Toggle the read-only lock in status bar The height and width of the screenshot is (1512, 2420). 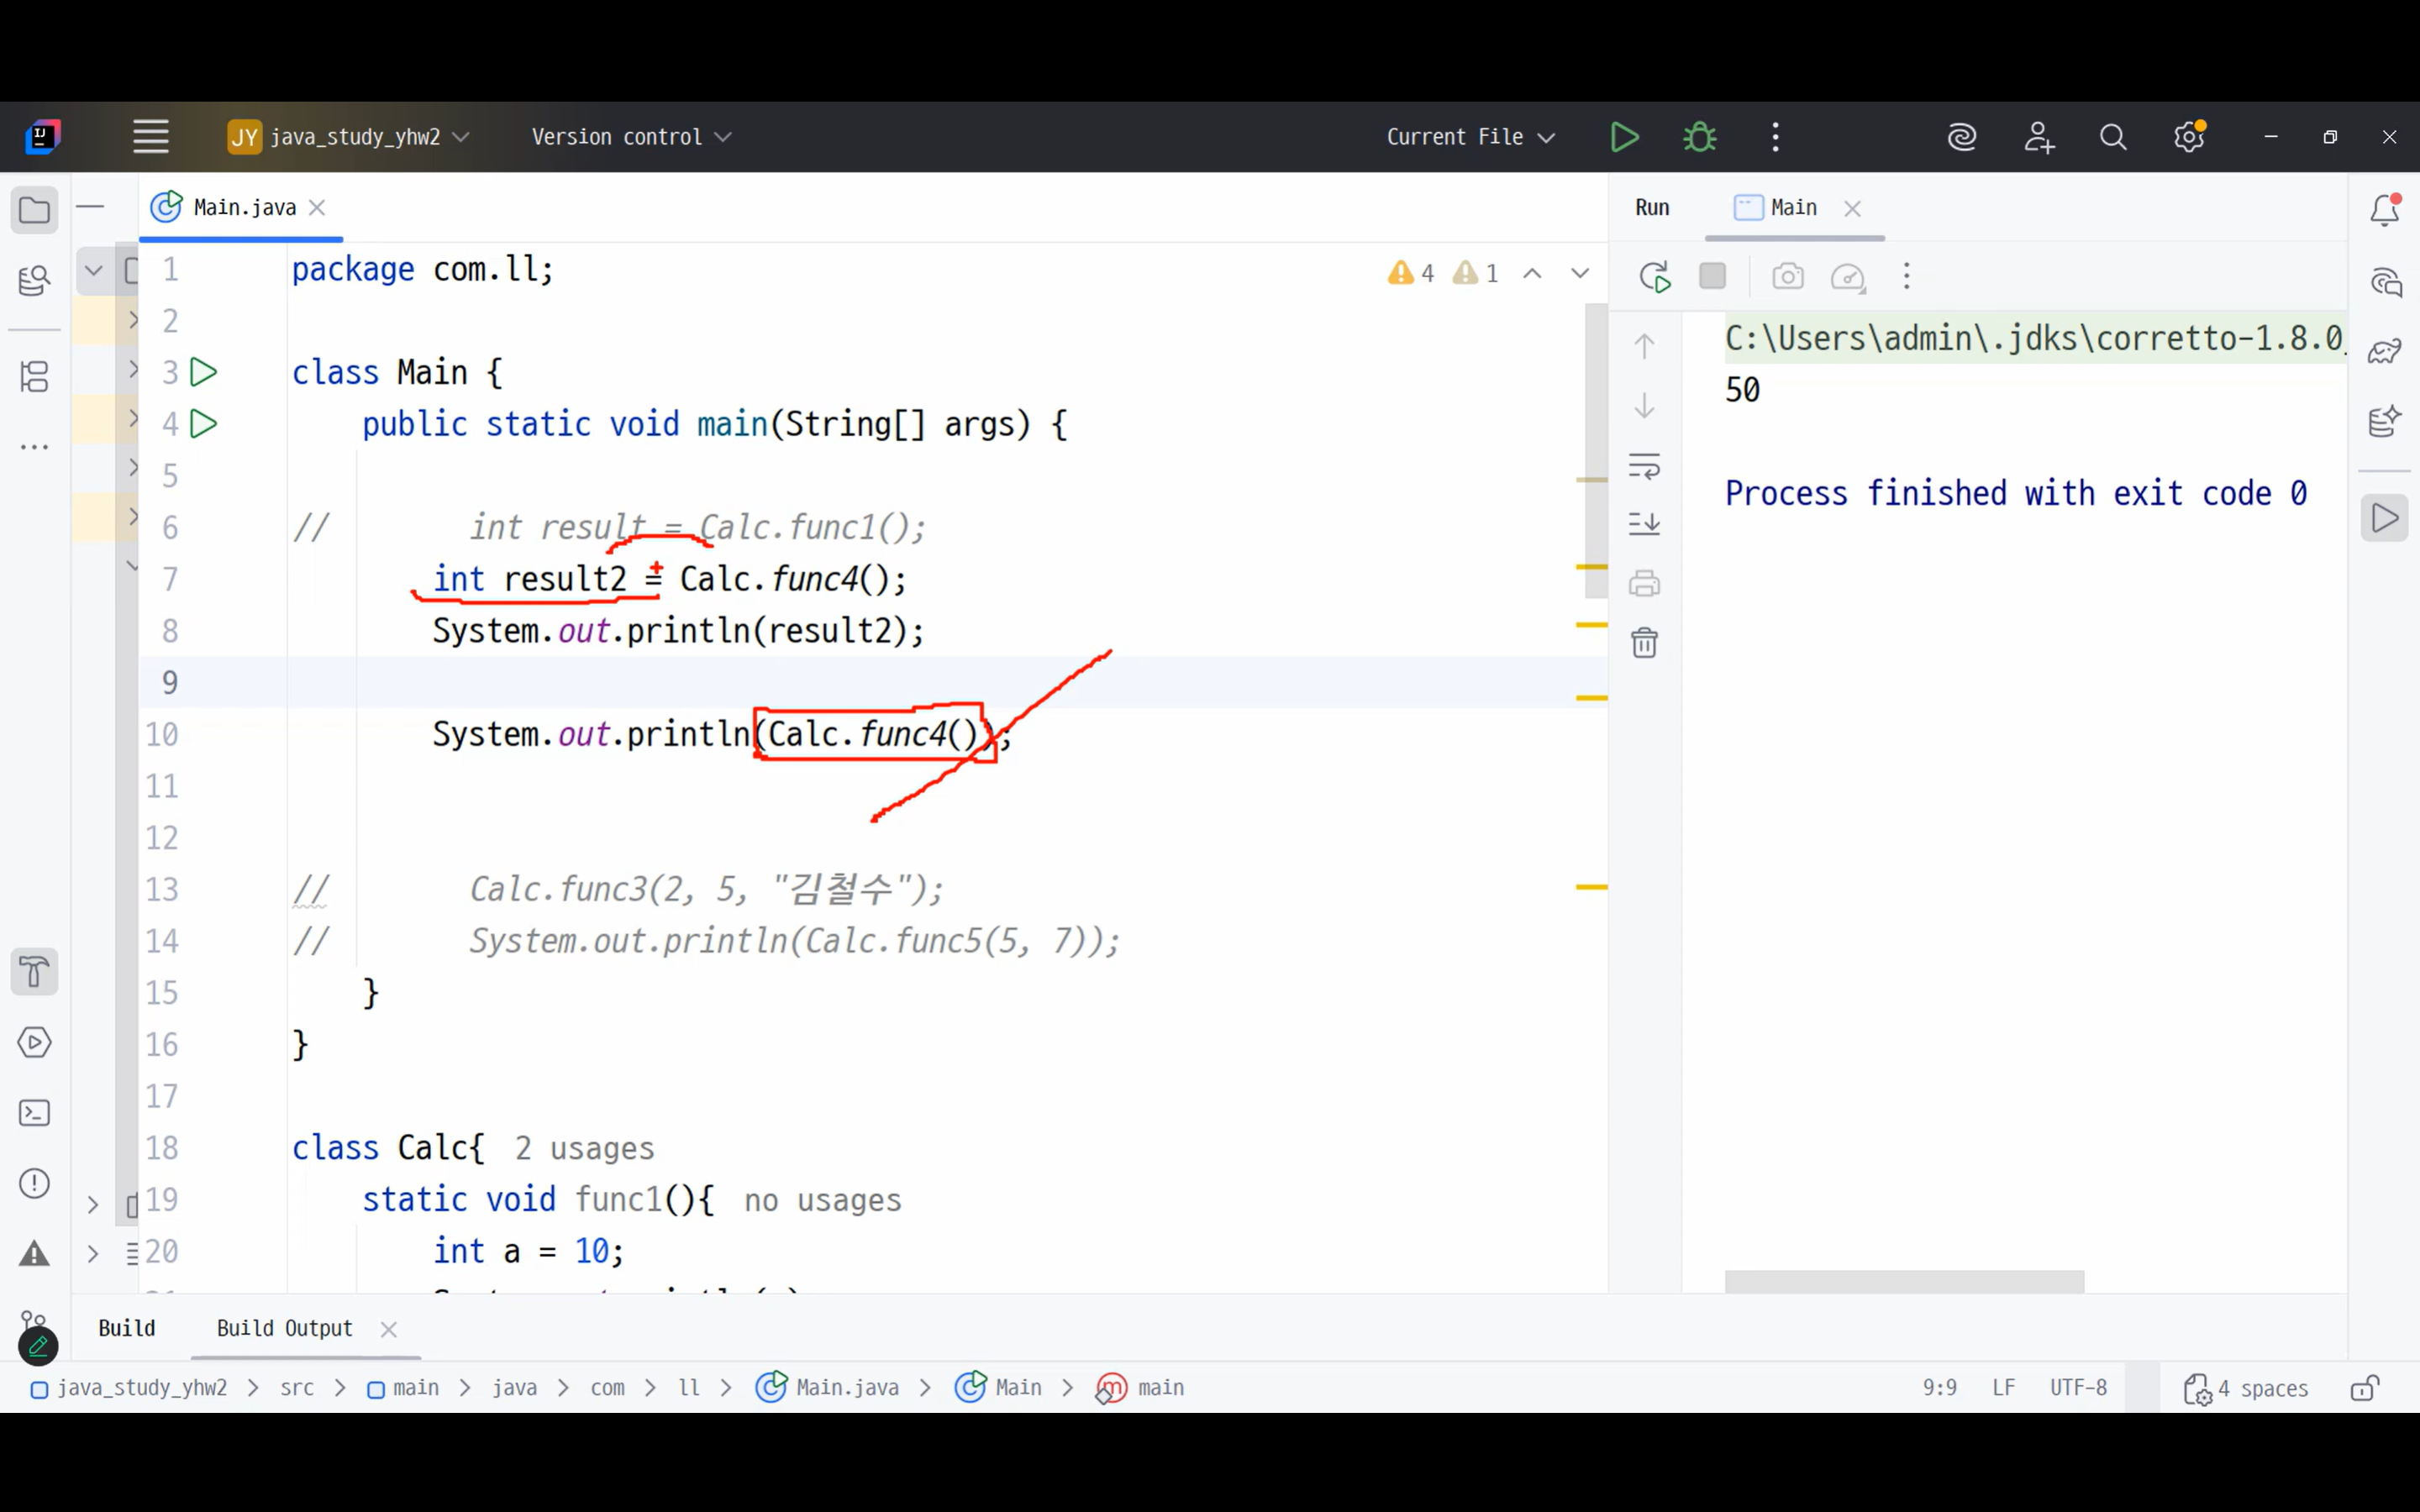point(2364,1388)
